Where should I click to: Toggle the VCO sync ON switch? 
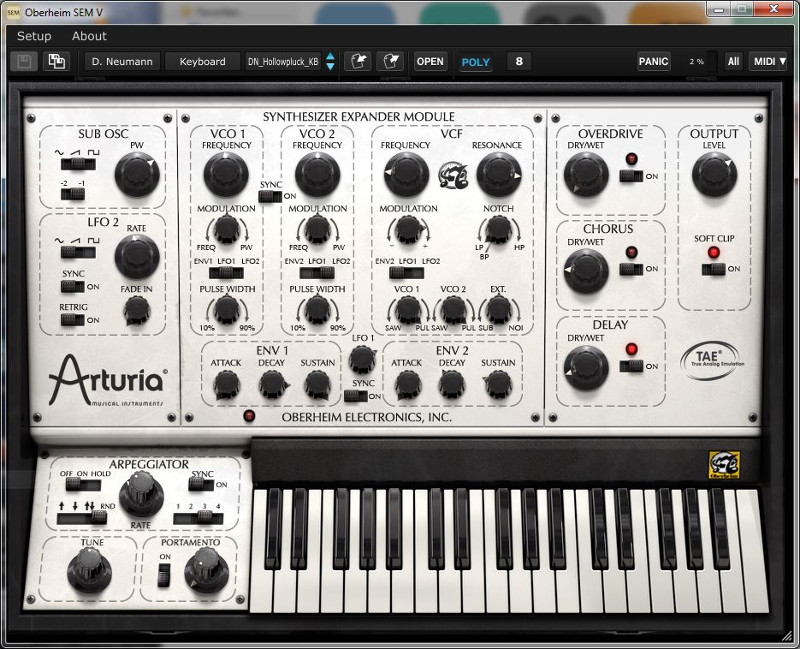tap(270, 196)
